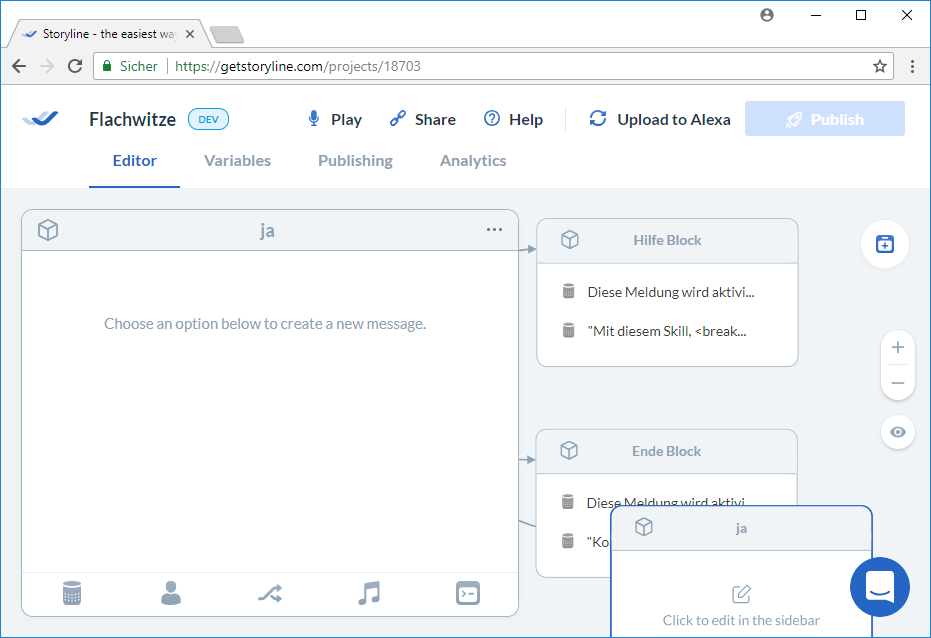This screenshot has height=638, width=931.
Task: Go to the Analytics tab
Action: pyautogui.click(x=473, y=161)
